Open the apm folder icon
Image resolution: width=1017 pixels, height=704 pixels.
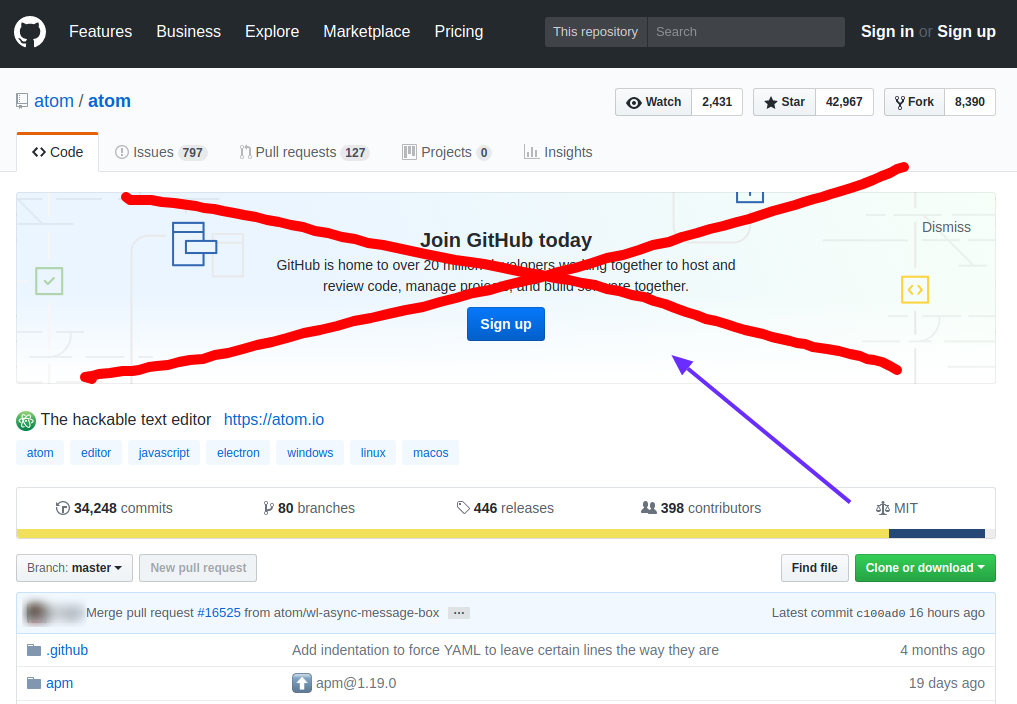[x=34, y=683]
